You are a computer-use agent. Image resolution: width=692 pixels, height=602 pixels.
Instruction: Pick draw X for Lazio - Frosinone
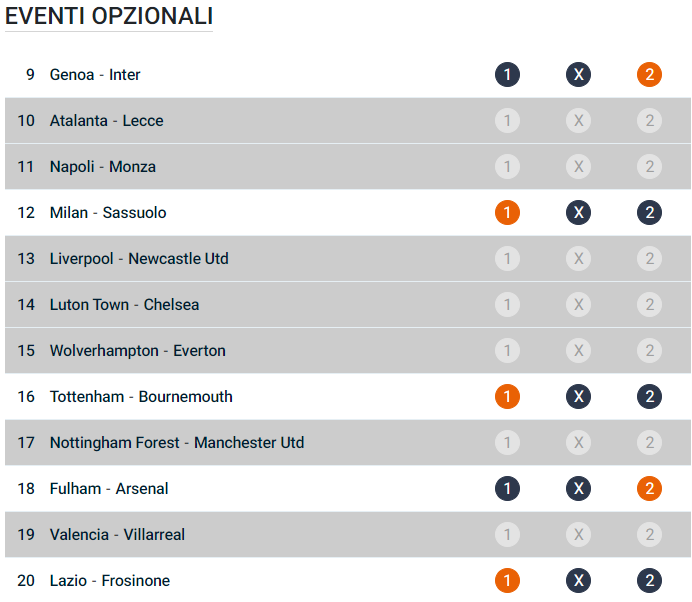click(x=578, y=581)
